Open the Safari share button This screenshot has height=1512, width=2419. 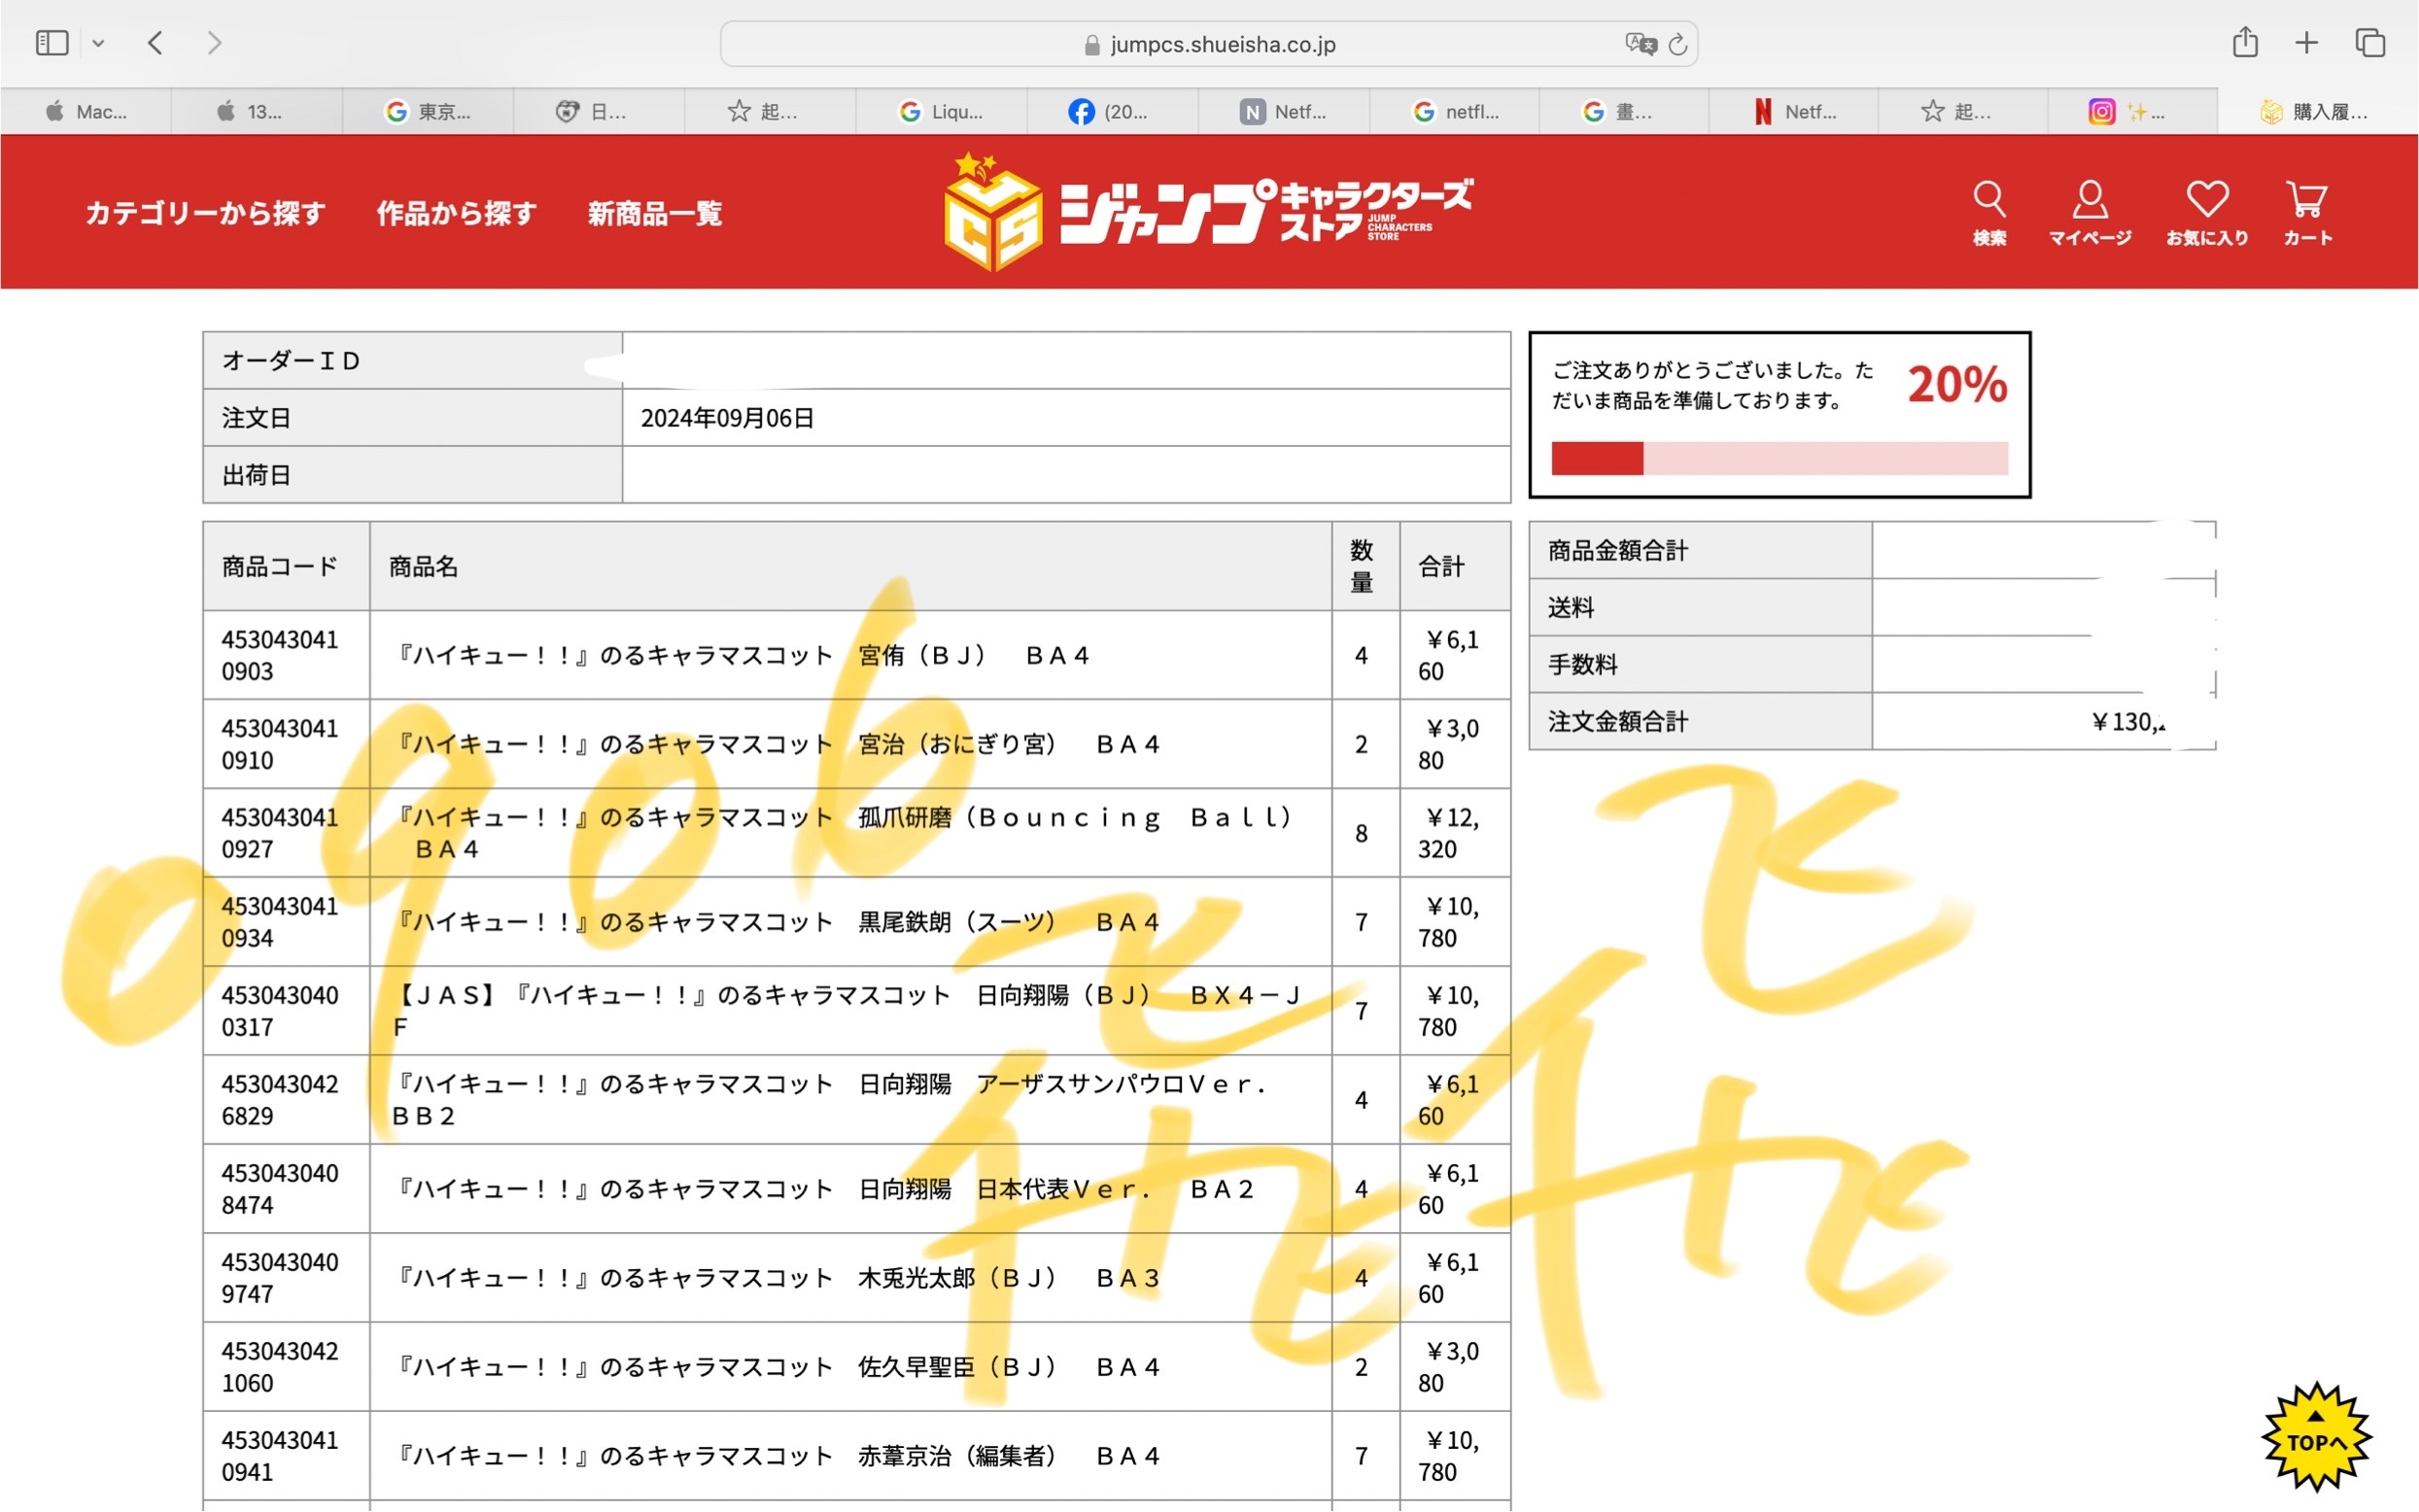coord(2244,42)
